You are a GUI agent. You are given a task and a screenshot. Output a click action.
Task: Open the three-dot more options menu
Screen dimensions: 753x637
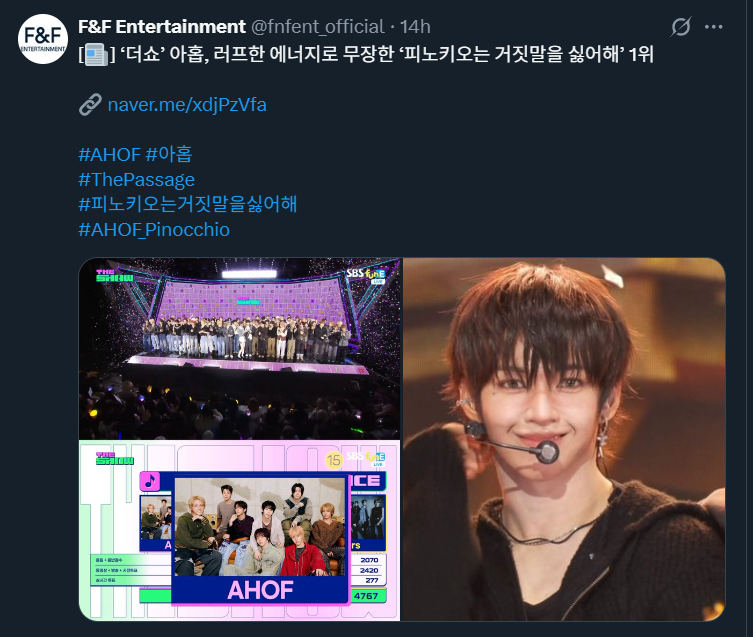pos(714,27)
